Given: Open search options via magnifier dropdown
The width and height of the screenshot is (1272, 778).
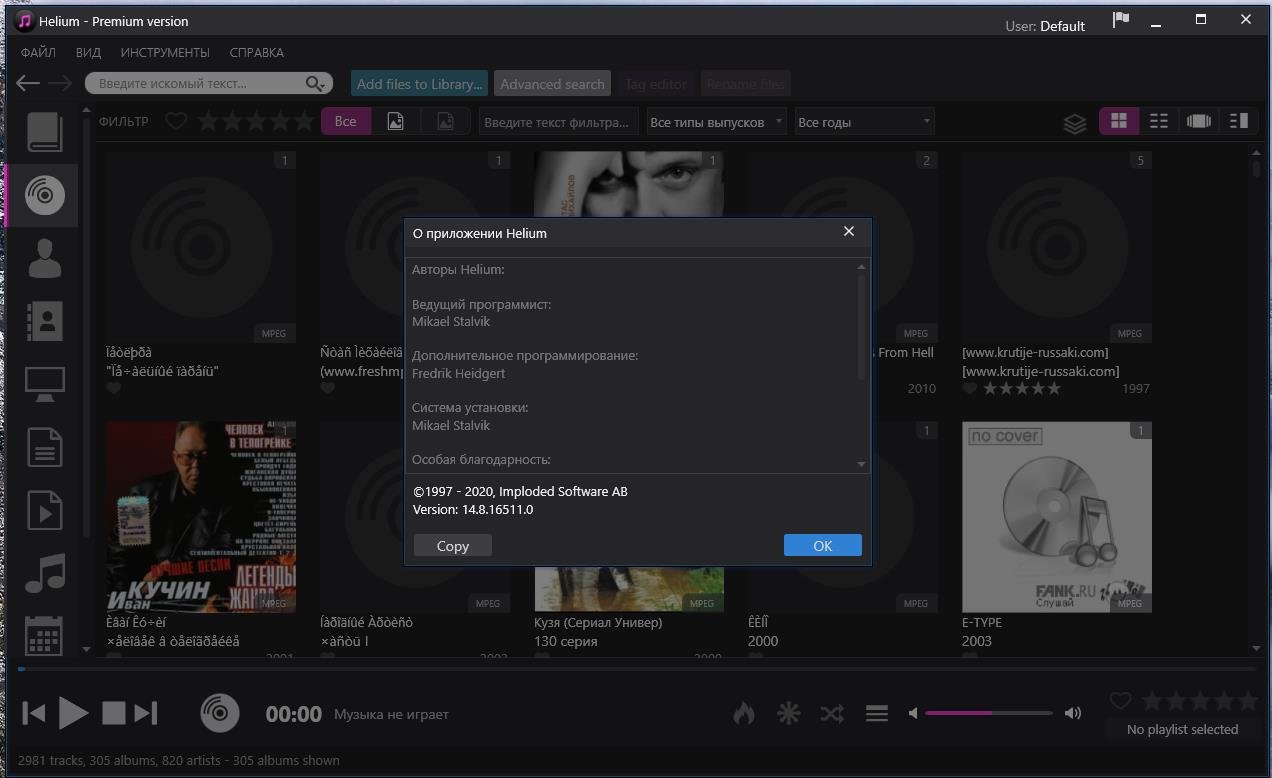Looking at the screenshot, I should point(317,84).
